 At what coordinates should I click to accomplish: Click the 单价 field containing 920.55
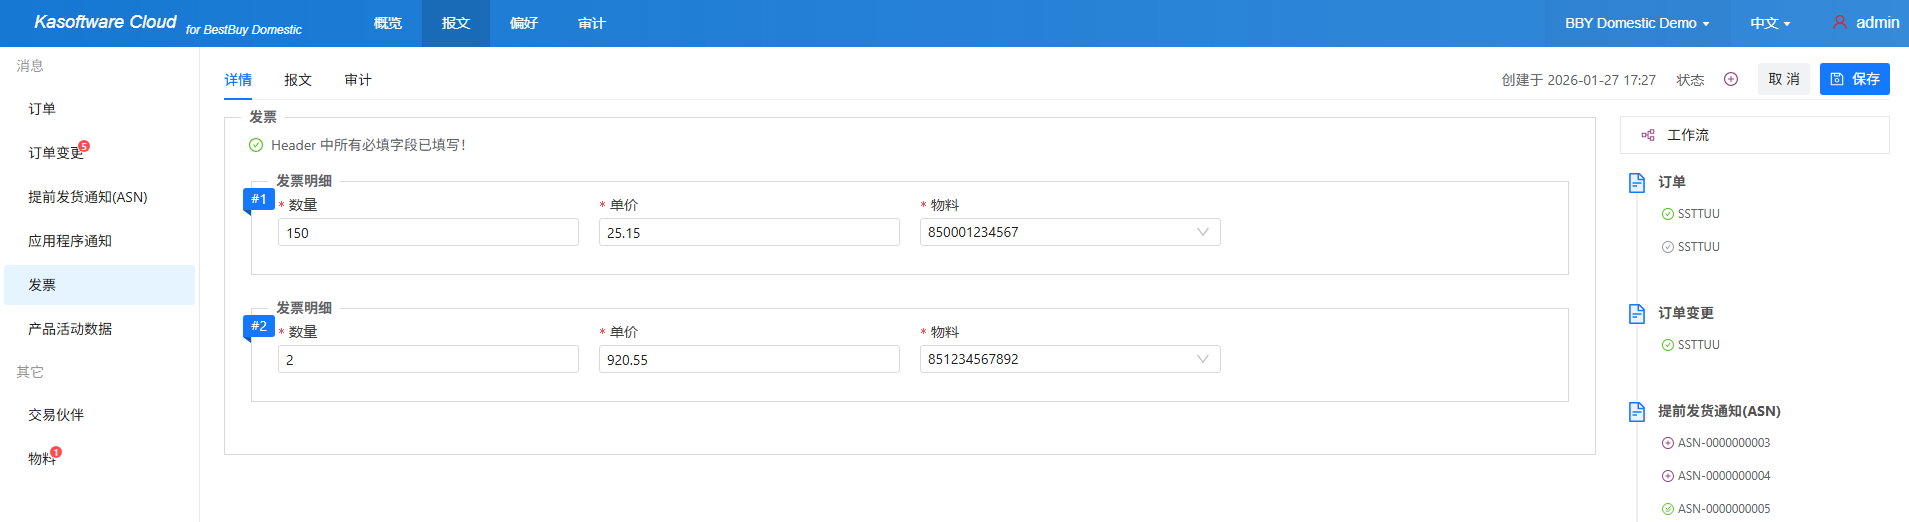(x=748, y=360)
